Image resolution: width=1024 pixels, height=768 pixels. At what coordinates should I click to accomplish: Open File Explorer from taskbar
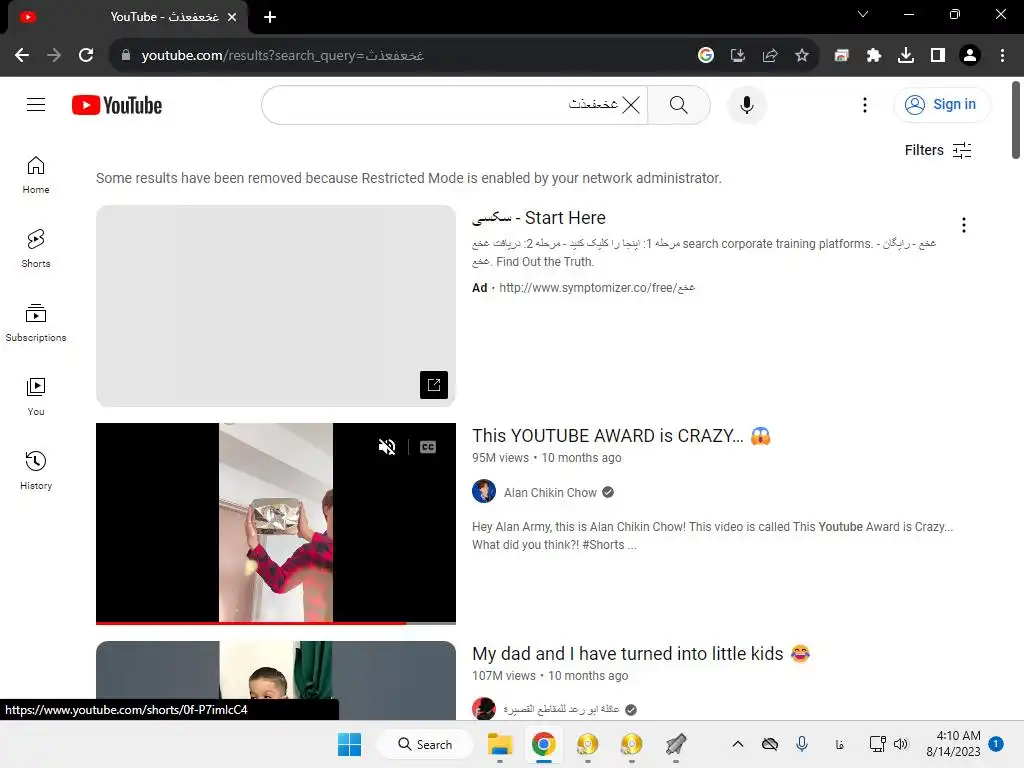500,744
